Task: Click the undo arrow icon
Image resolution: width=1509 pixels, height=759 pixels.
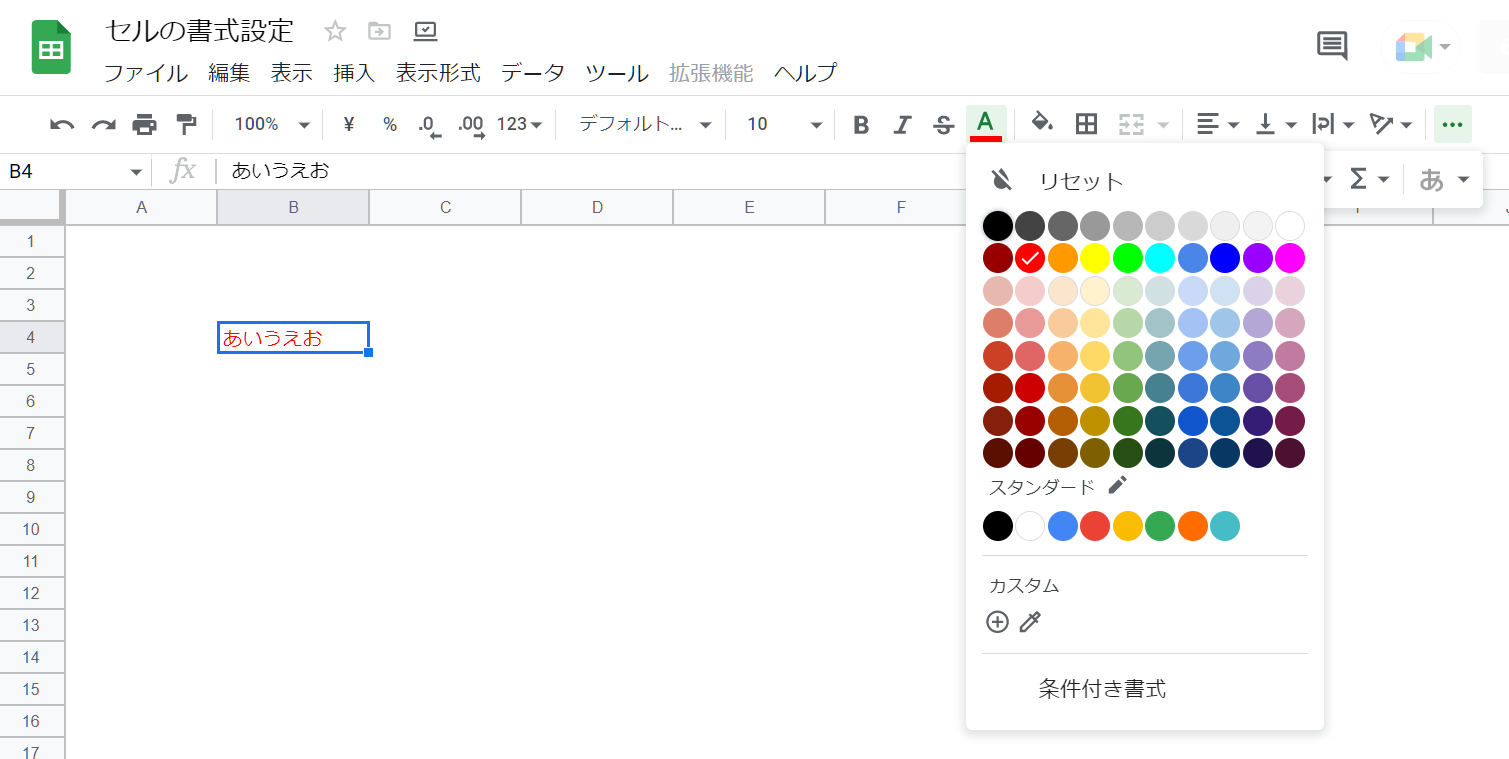Action: (62, 125)
